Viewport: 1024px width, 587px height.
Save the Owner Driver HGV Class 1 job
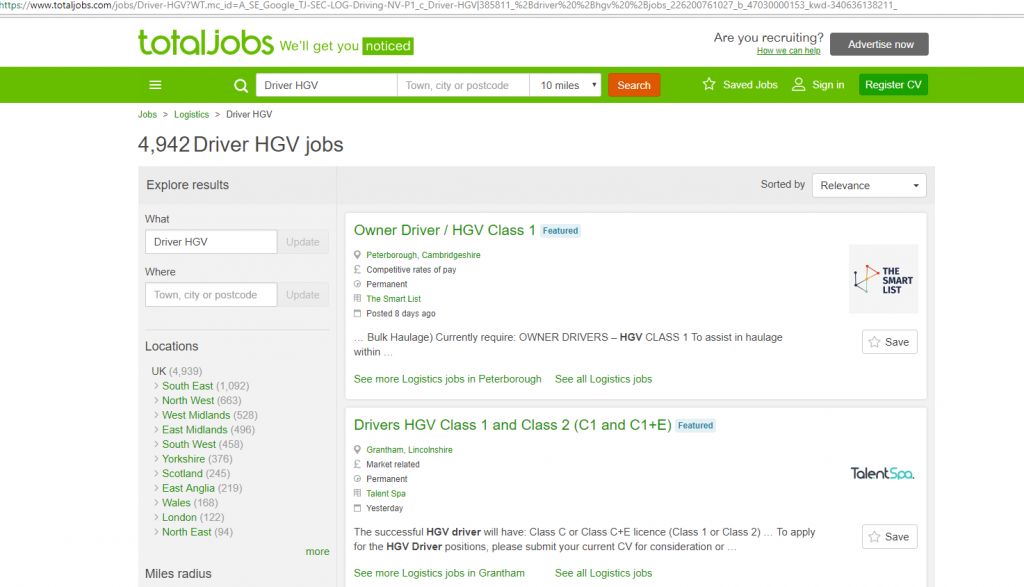click(x=889, y=341)
